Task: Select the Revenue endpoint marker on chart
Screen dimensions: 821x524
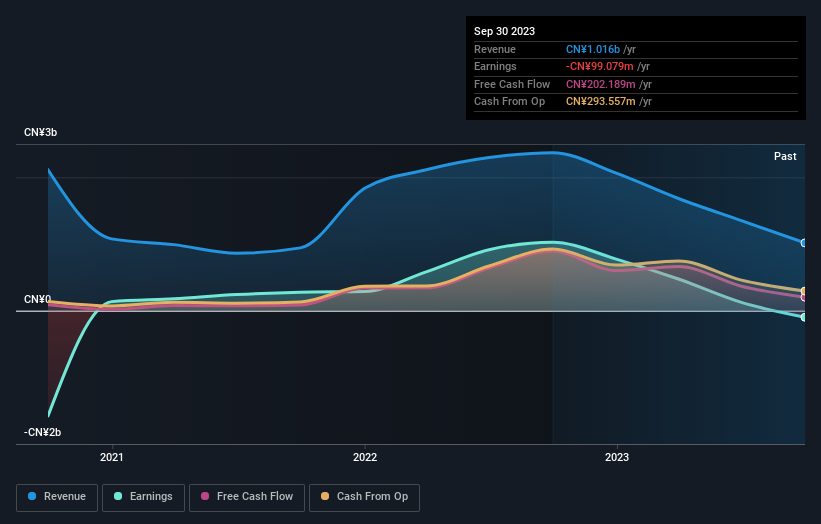Action: 804,243
